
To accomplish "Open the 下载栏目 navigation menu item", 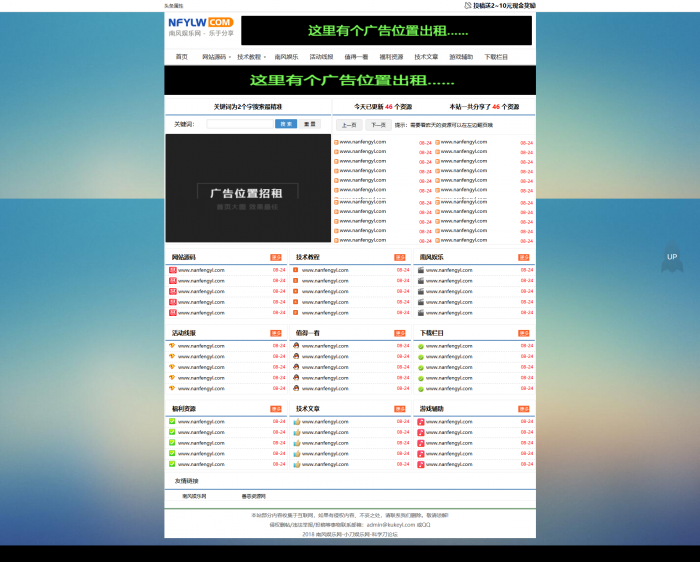I will [496, 57].
